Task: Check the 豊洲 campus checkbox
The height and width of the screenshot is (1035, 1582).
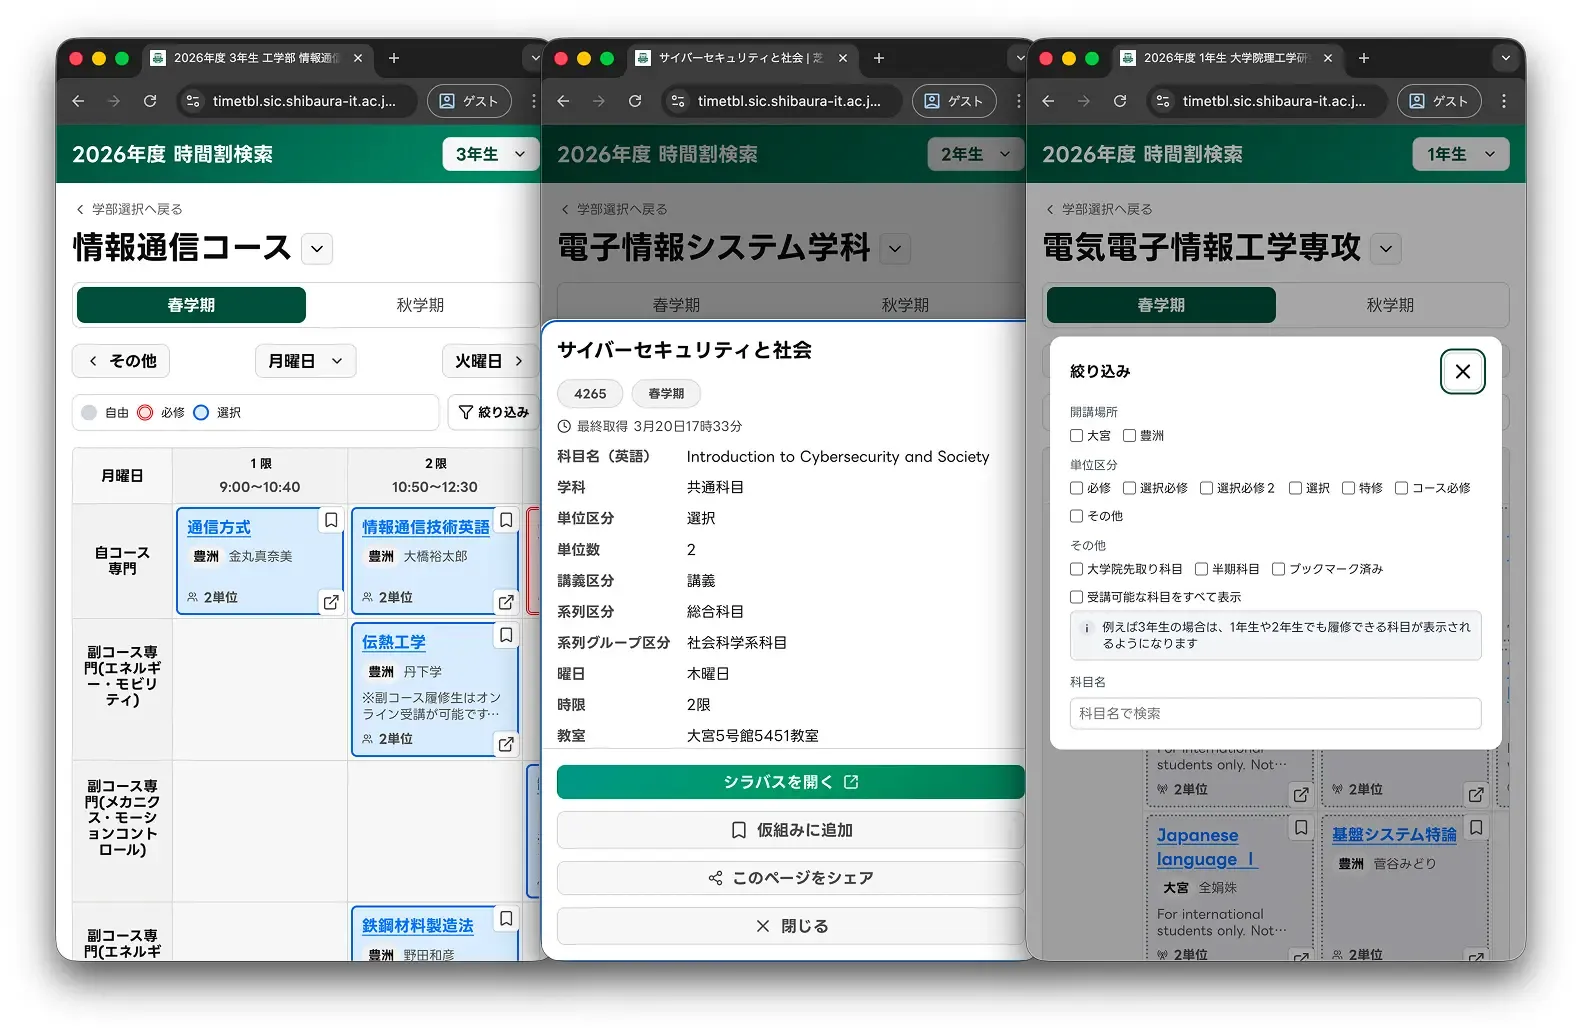Action: [x=1129, y=436]
